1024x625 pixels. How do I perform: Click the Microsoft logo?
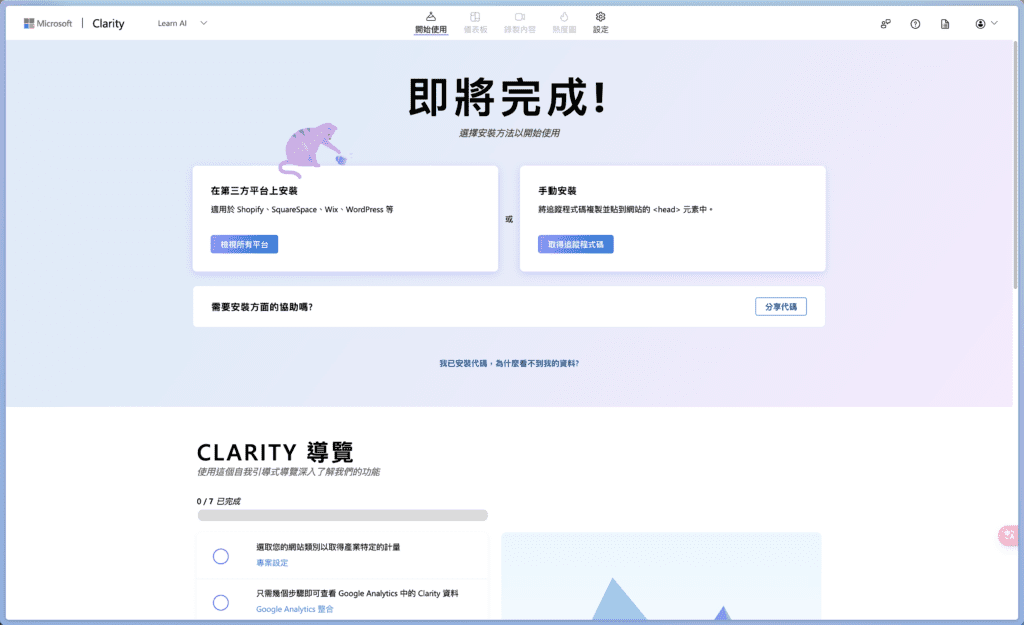click(30, 24)
